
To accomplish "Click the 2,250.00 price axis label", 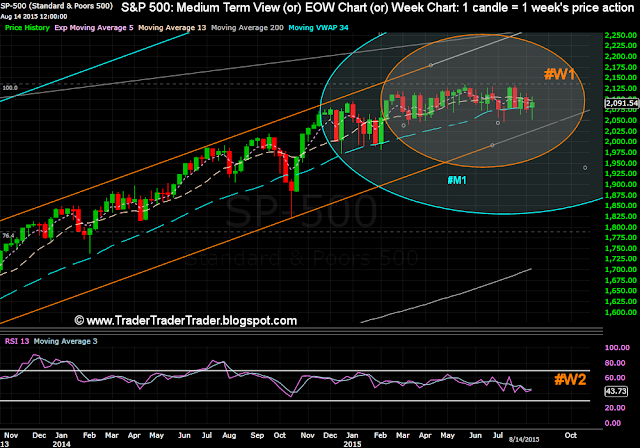I will click(621, 35).
